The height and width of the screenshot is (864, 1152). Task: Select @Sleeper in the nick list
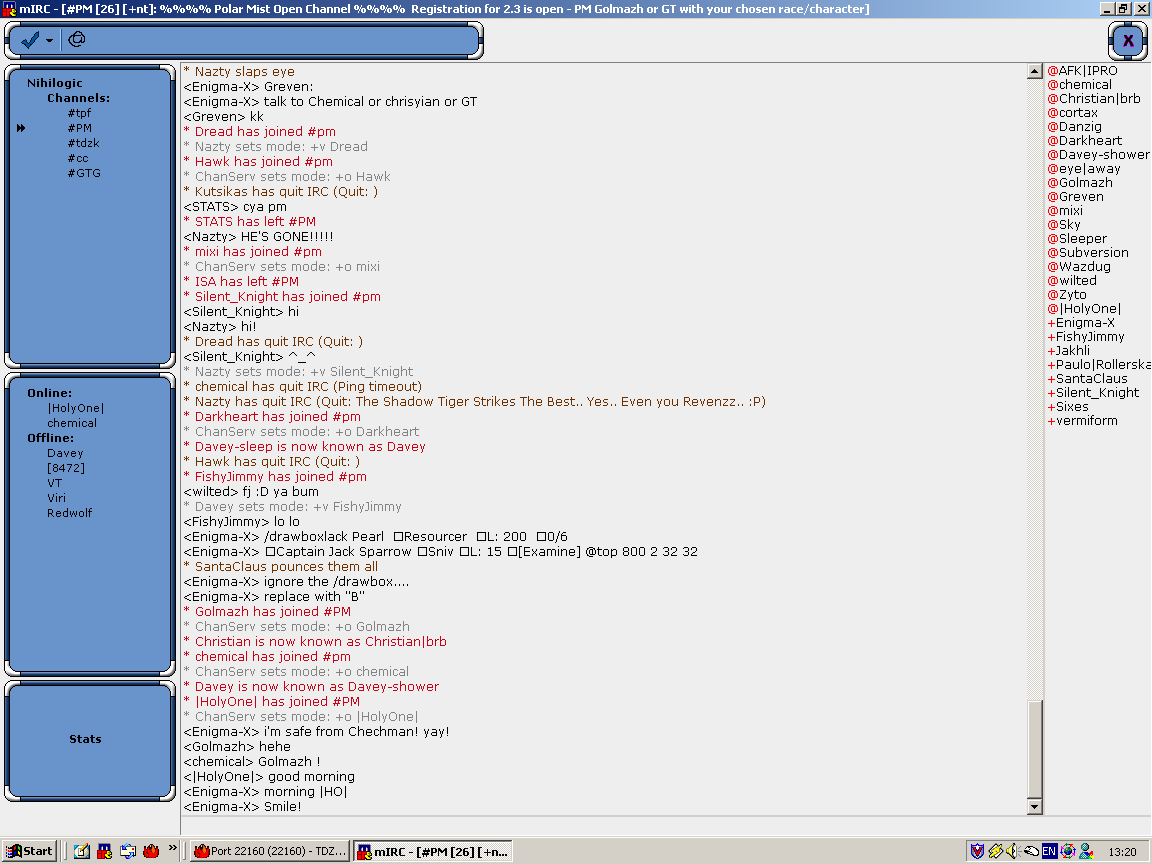pyautogui.click(x=1077, y=238)
